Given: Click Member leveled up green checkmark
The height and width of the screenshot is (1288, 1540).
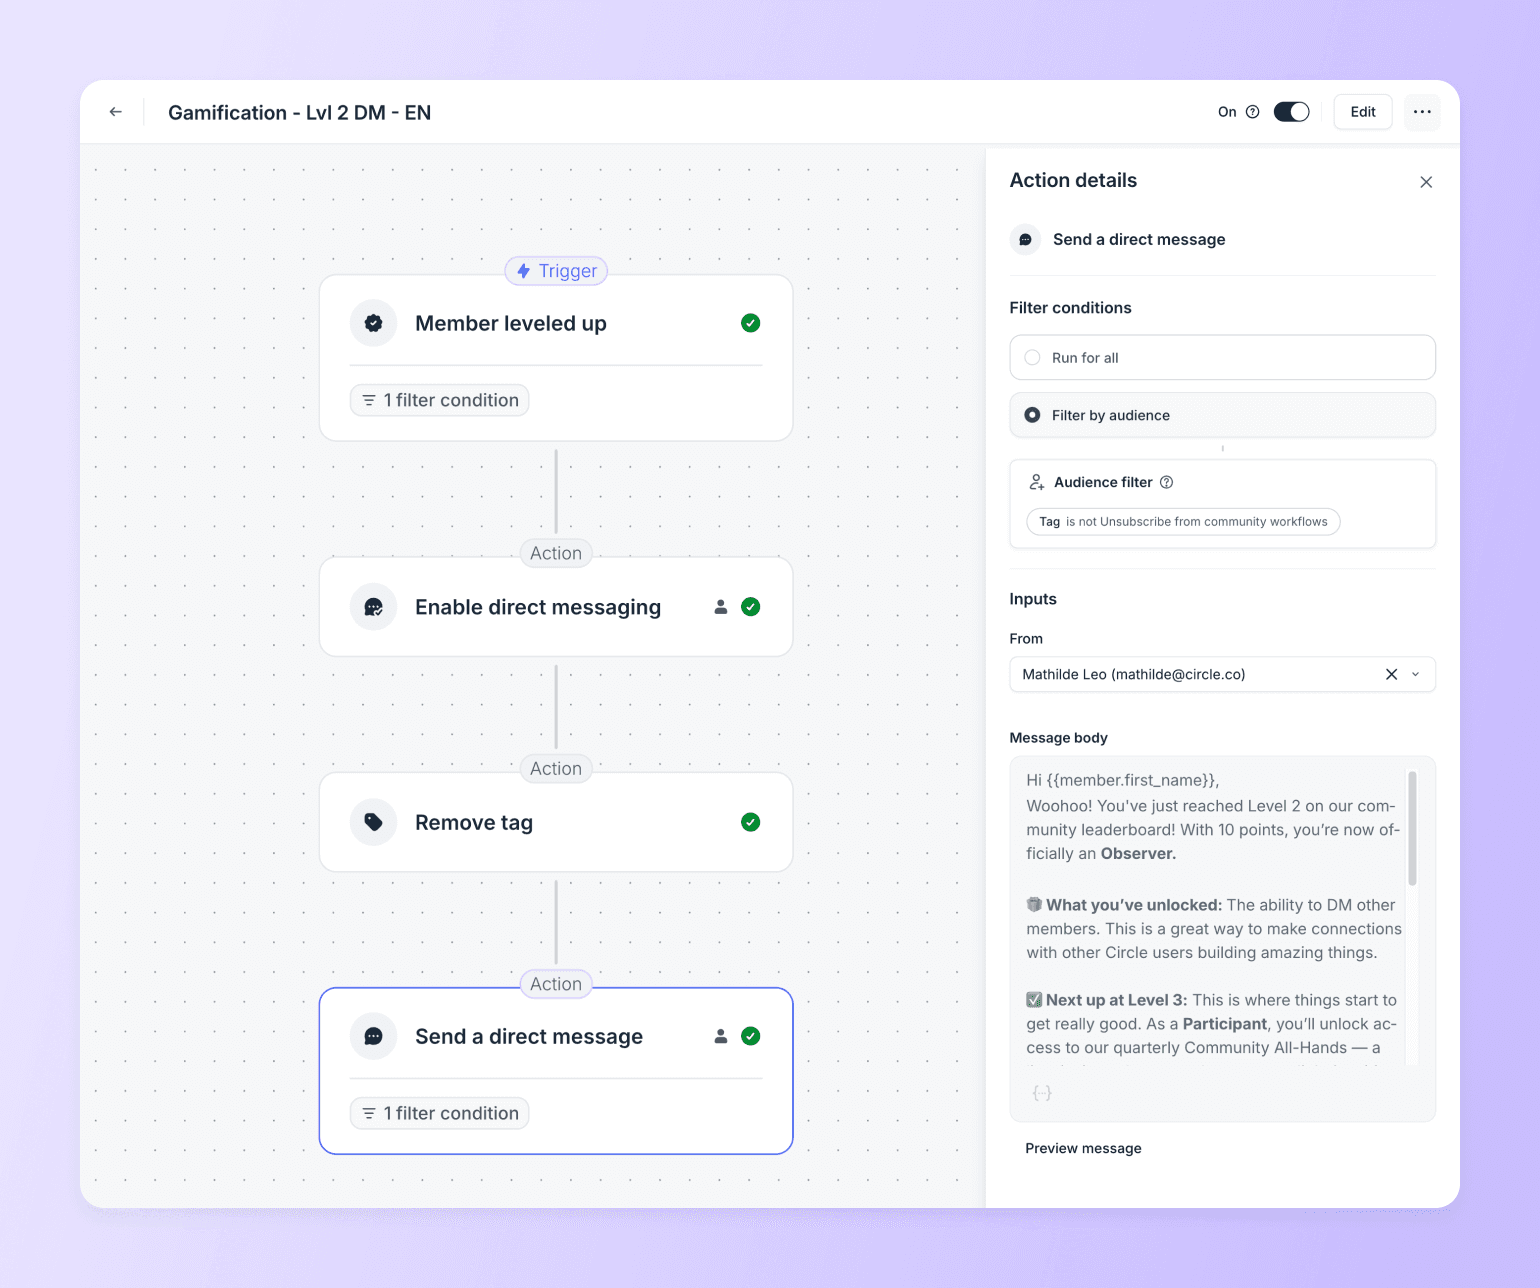Looking at the screenshot, I should point(751,323).
